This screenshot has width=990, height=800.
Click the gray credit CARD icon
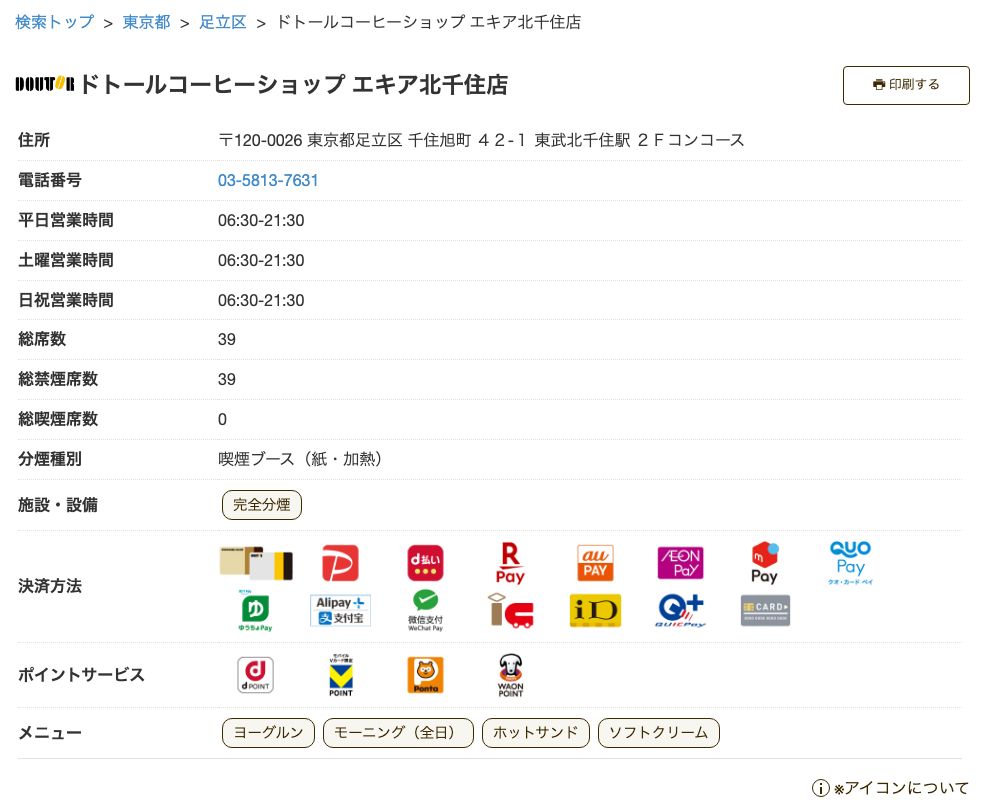click(765, 611)
